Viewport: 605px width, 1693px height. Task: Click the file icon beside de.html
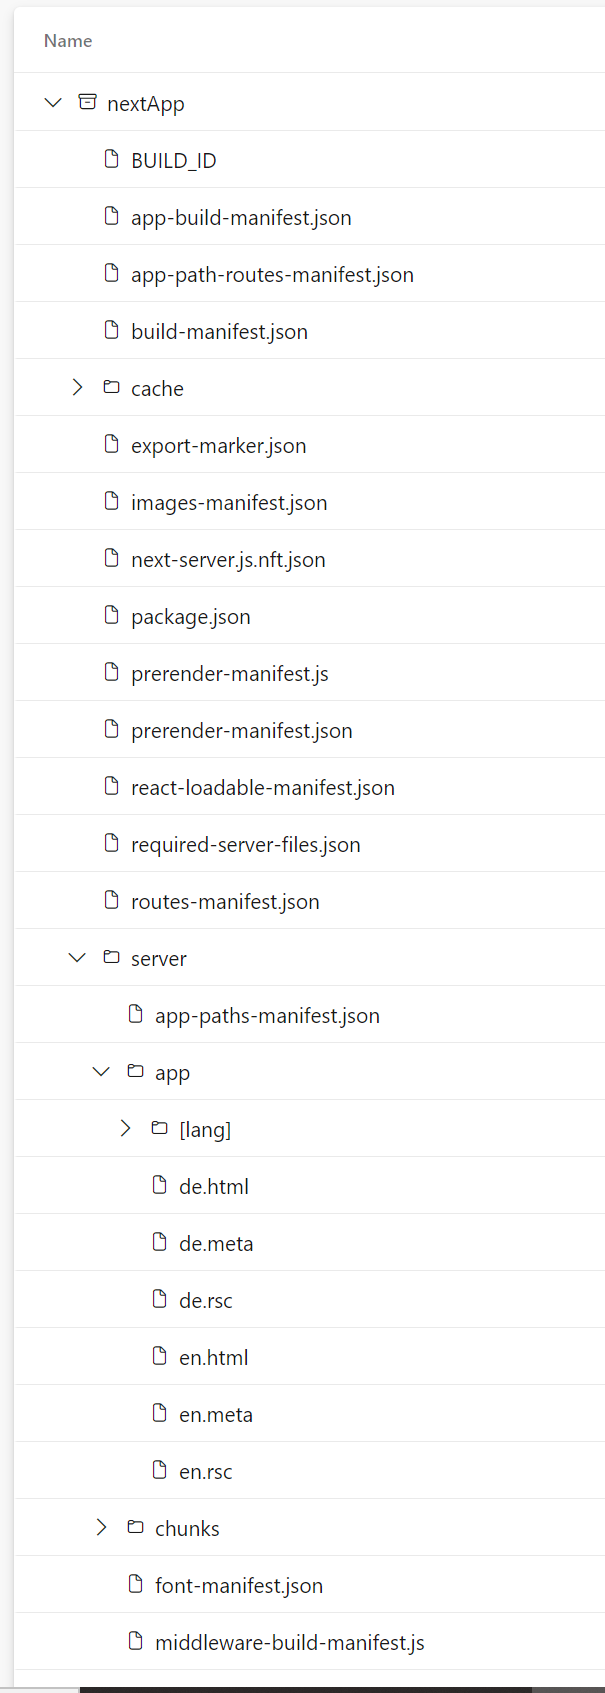click(x=159, y=1184)
